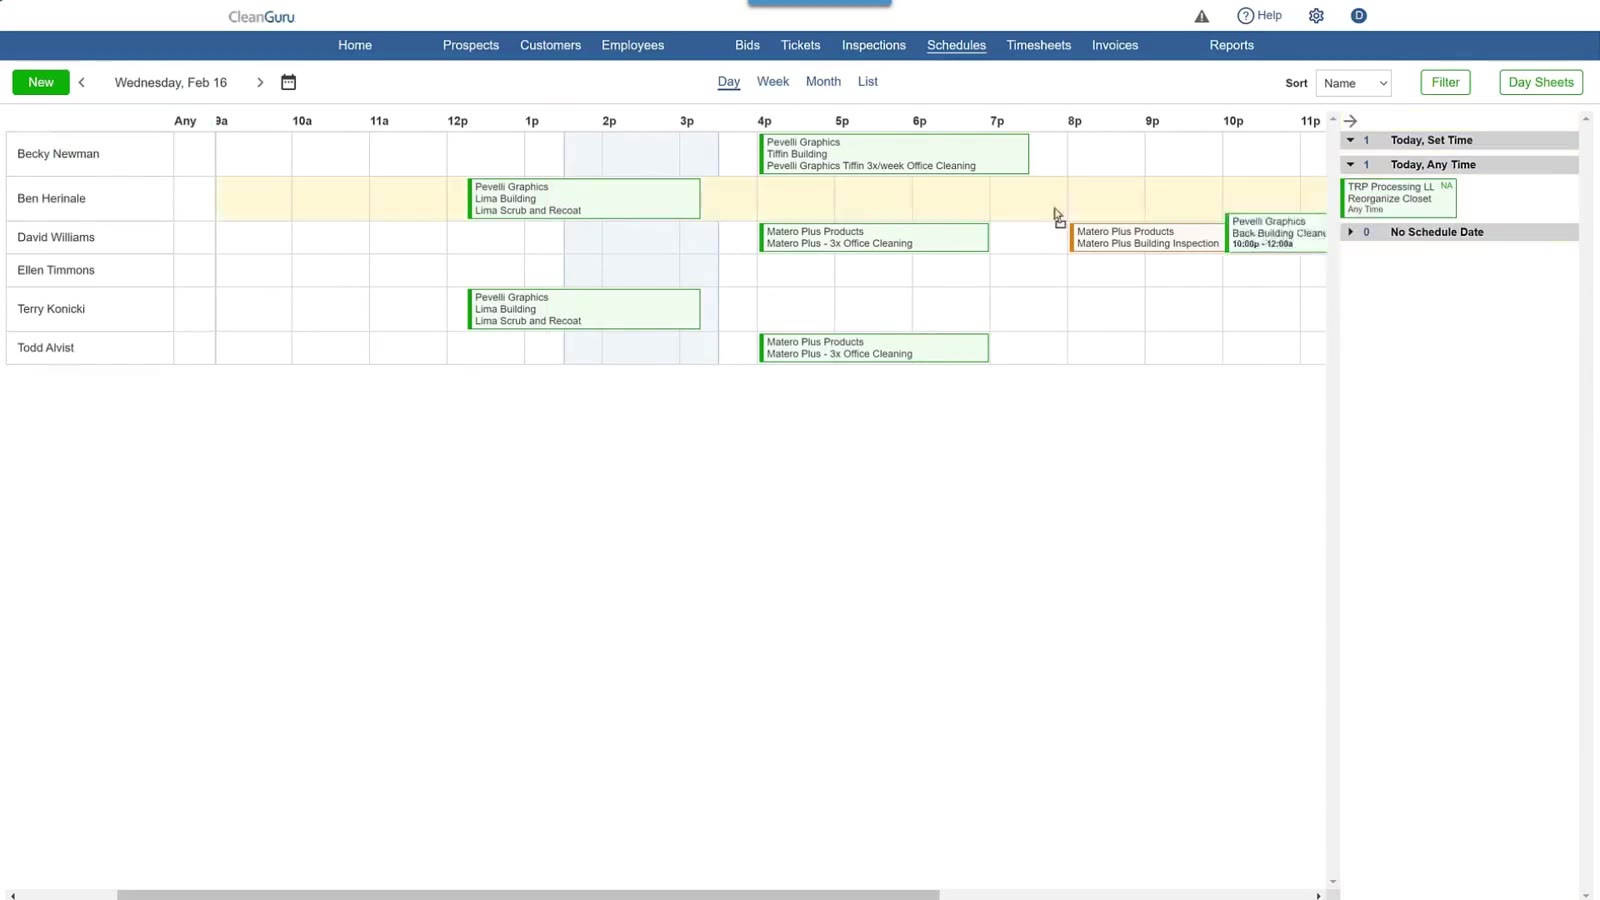Open the TRP Processing Reorganize Closet card
The image size is (1600, 900).
tap(1399, 198)
